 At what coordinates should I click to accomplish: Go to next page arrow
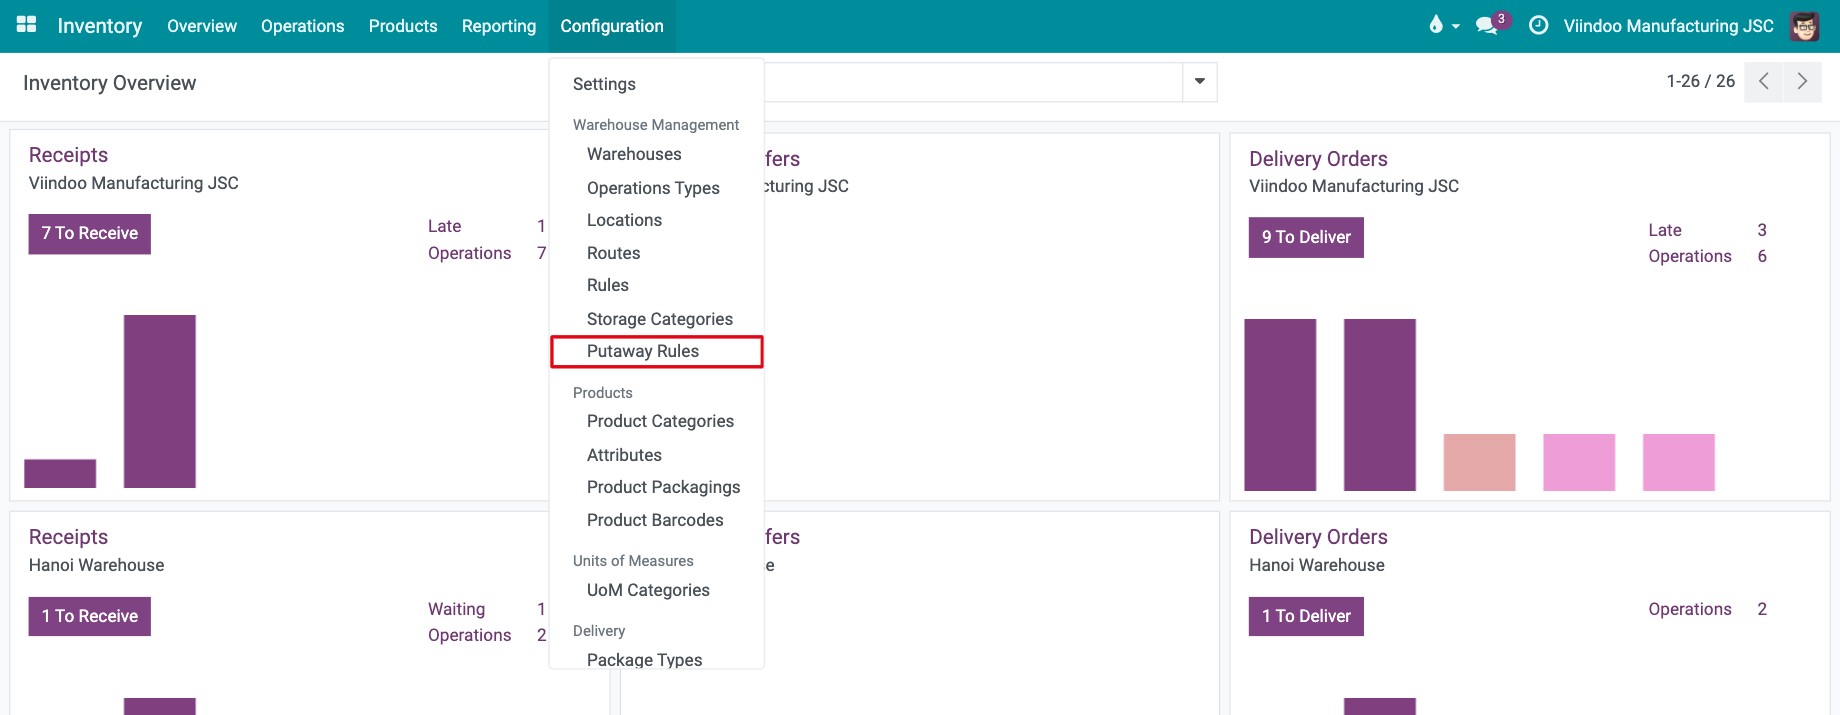1802,82
